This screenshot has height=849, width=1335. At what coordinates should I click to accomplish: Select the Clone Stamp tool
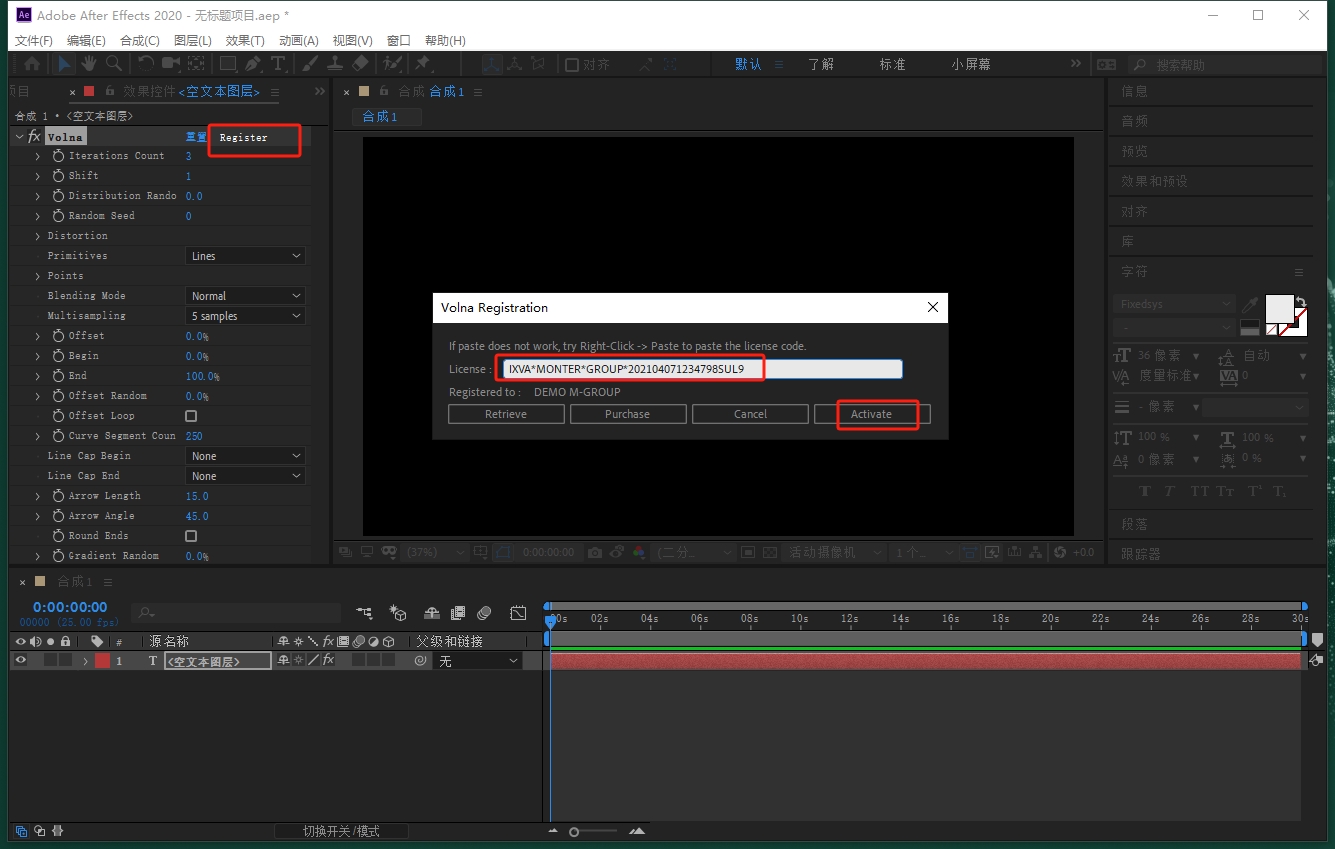coord(335,64)
